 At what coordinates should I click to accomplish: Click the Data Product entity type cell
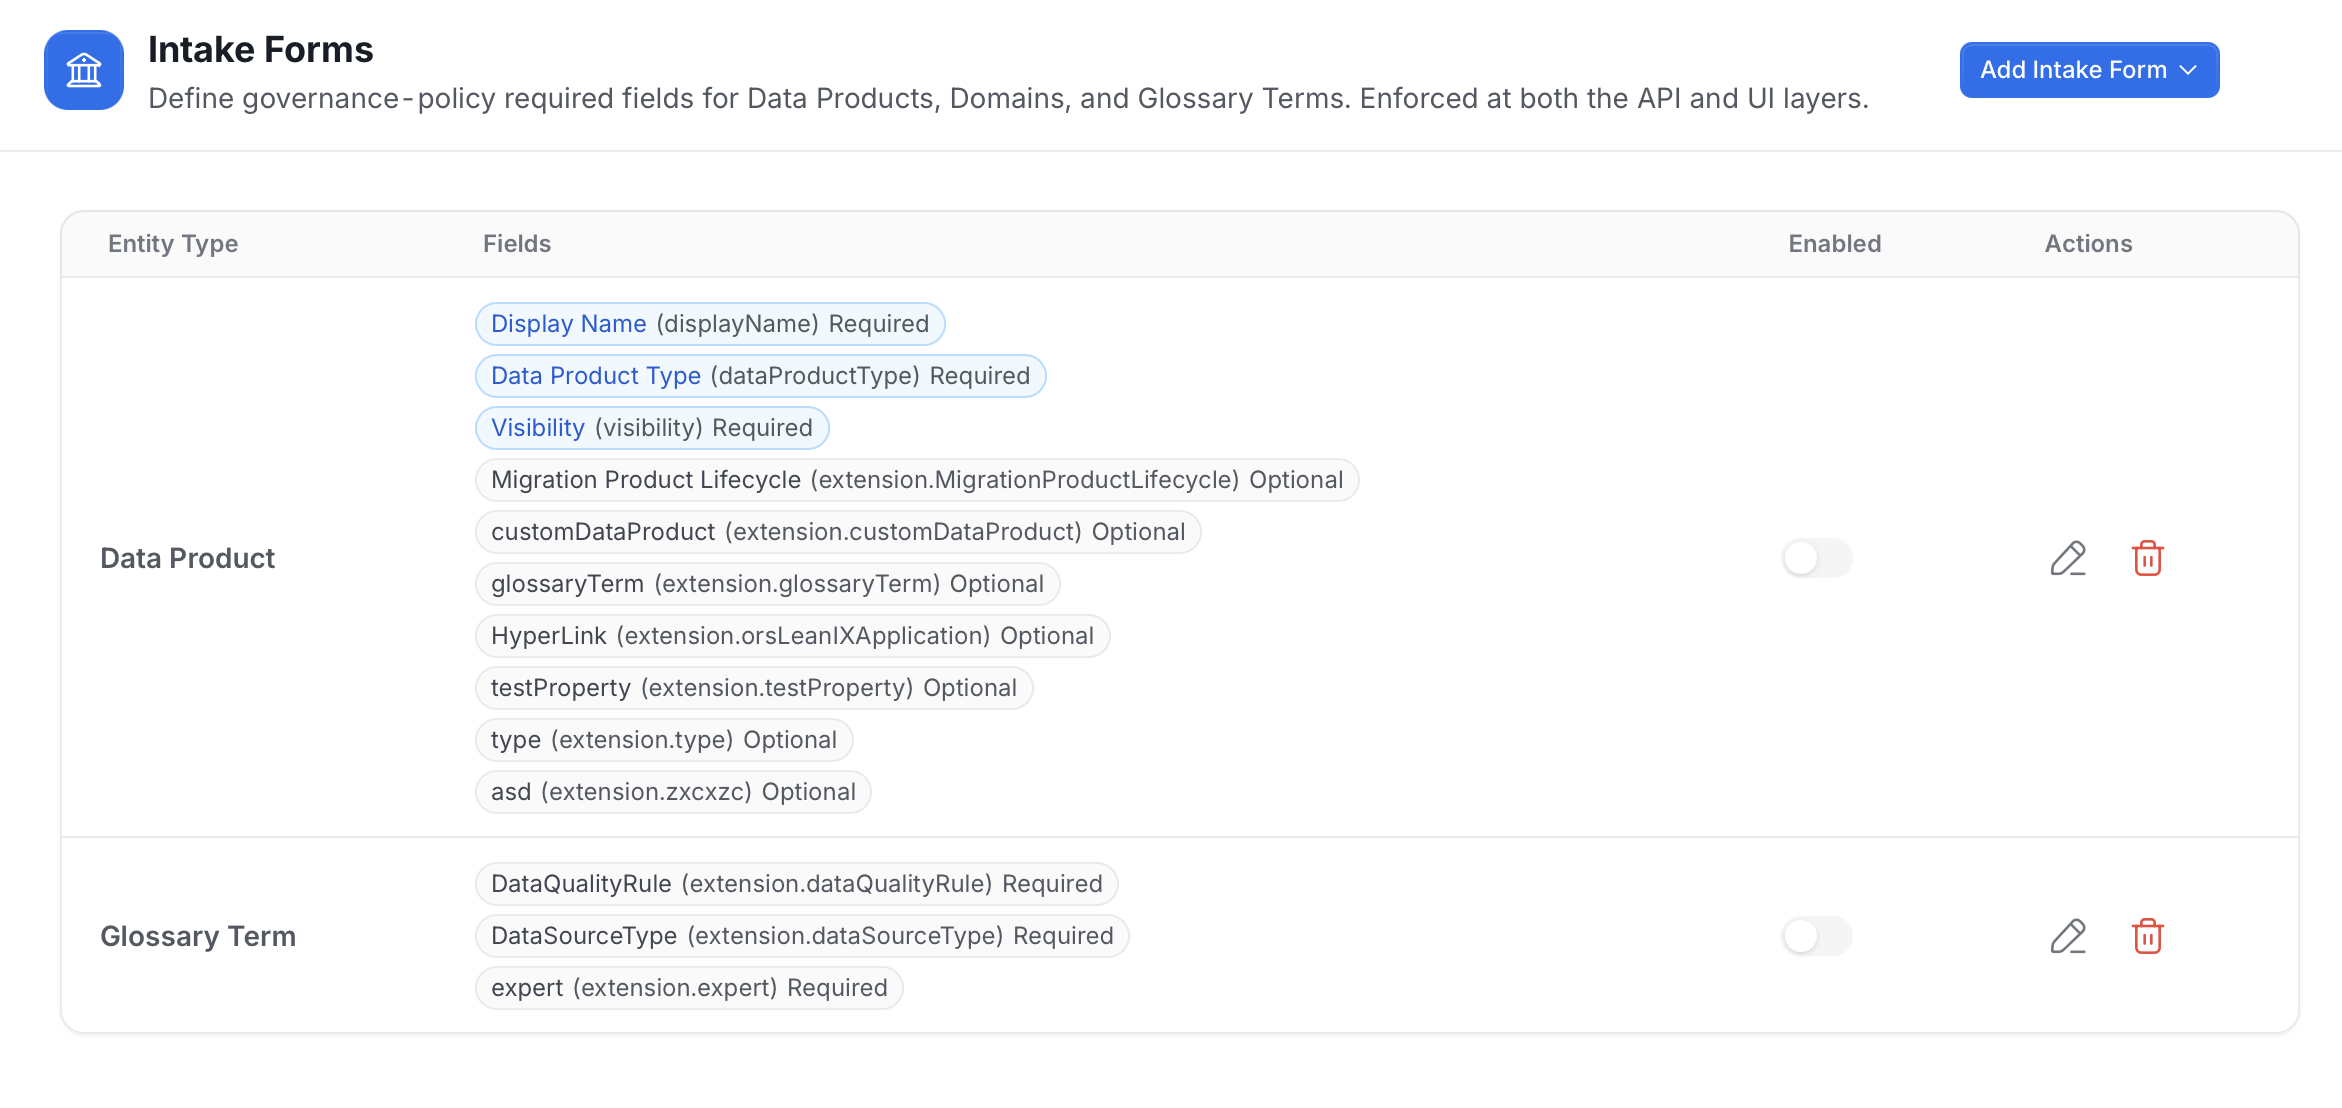point(187,558)
